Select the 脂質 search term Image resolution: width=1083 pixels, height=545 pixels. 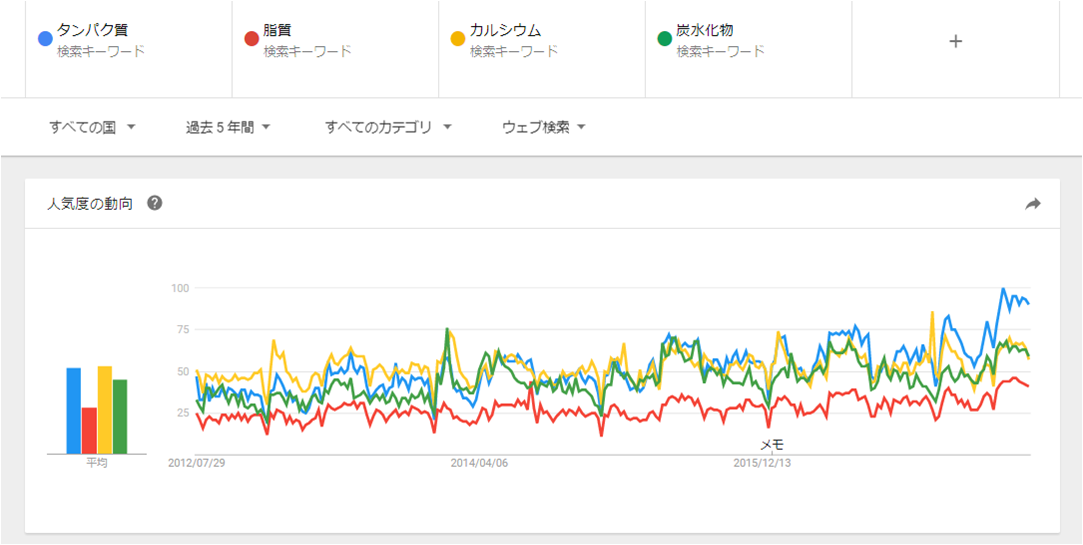click(277, 31)
